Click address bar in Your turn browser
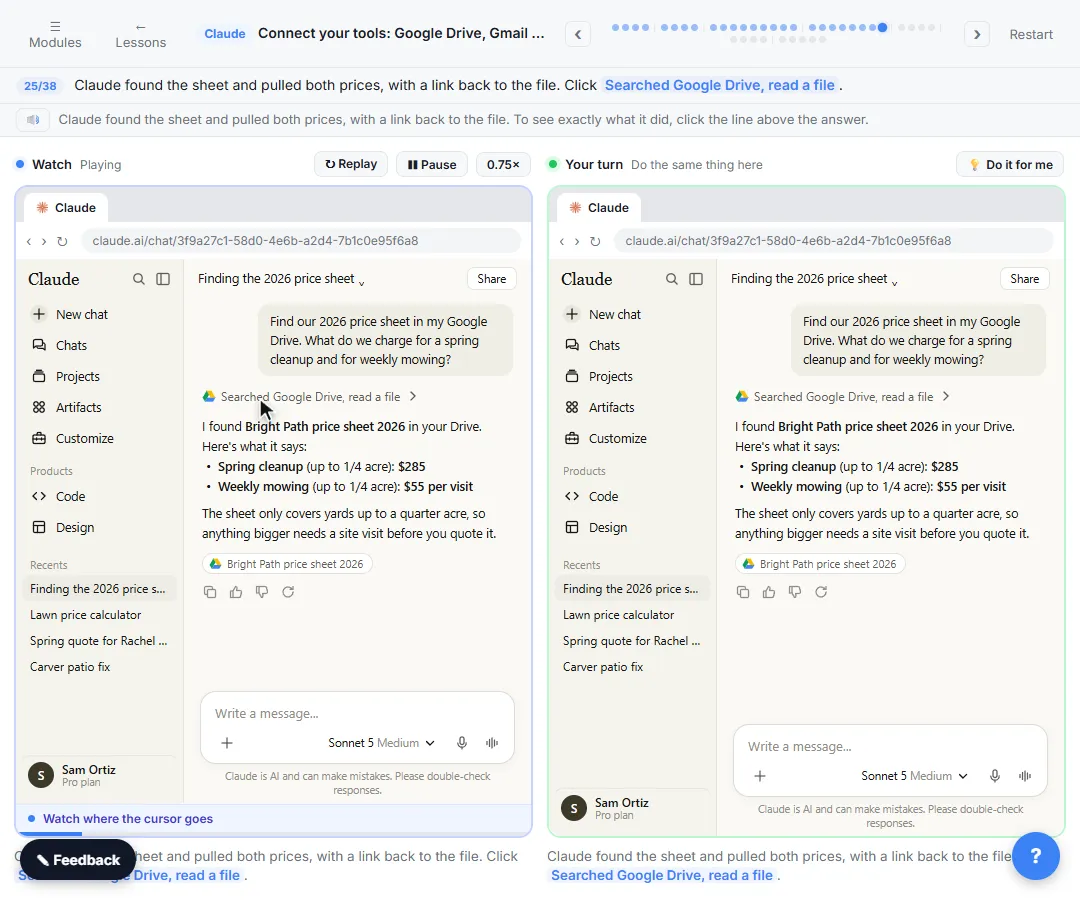 [833, 241]
